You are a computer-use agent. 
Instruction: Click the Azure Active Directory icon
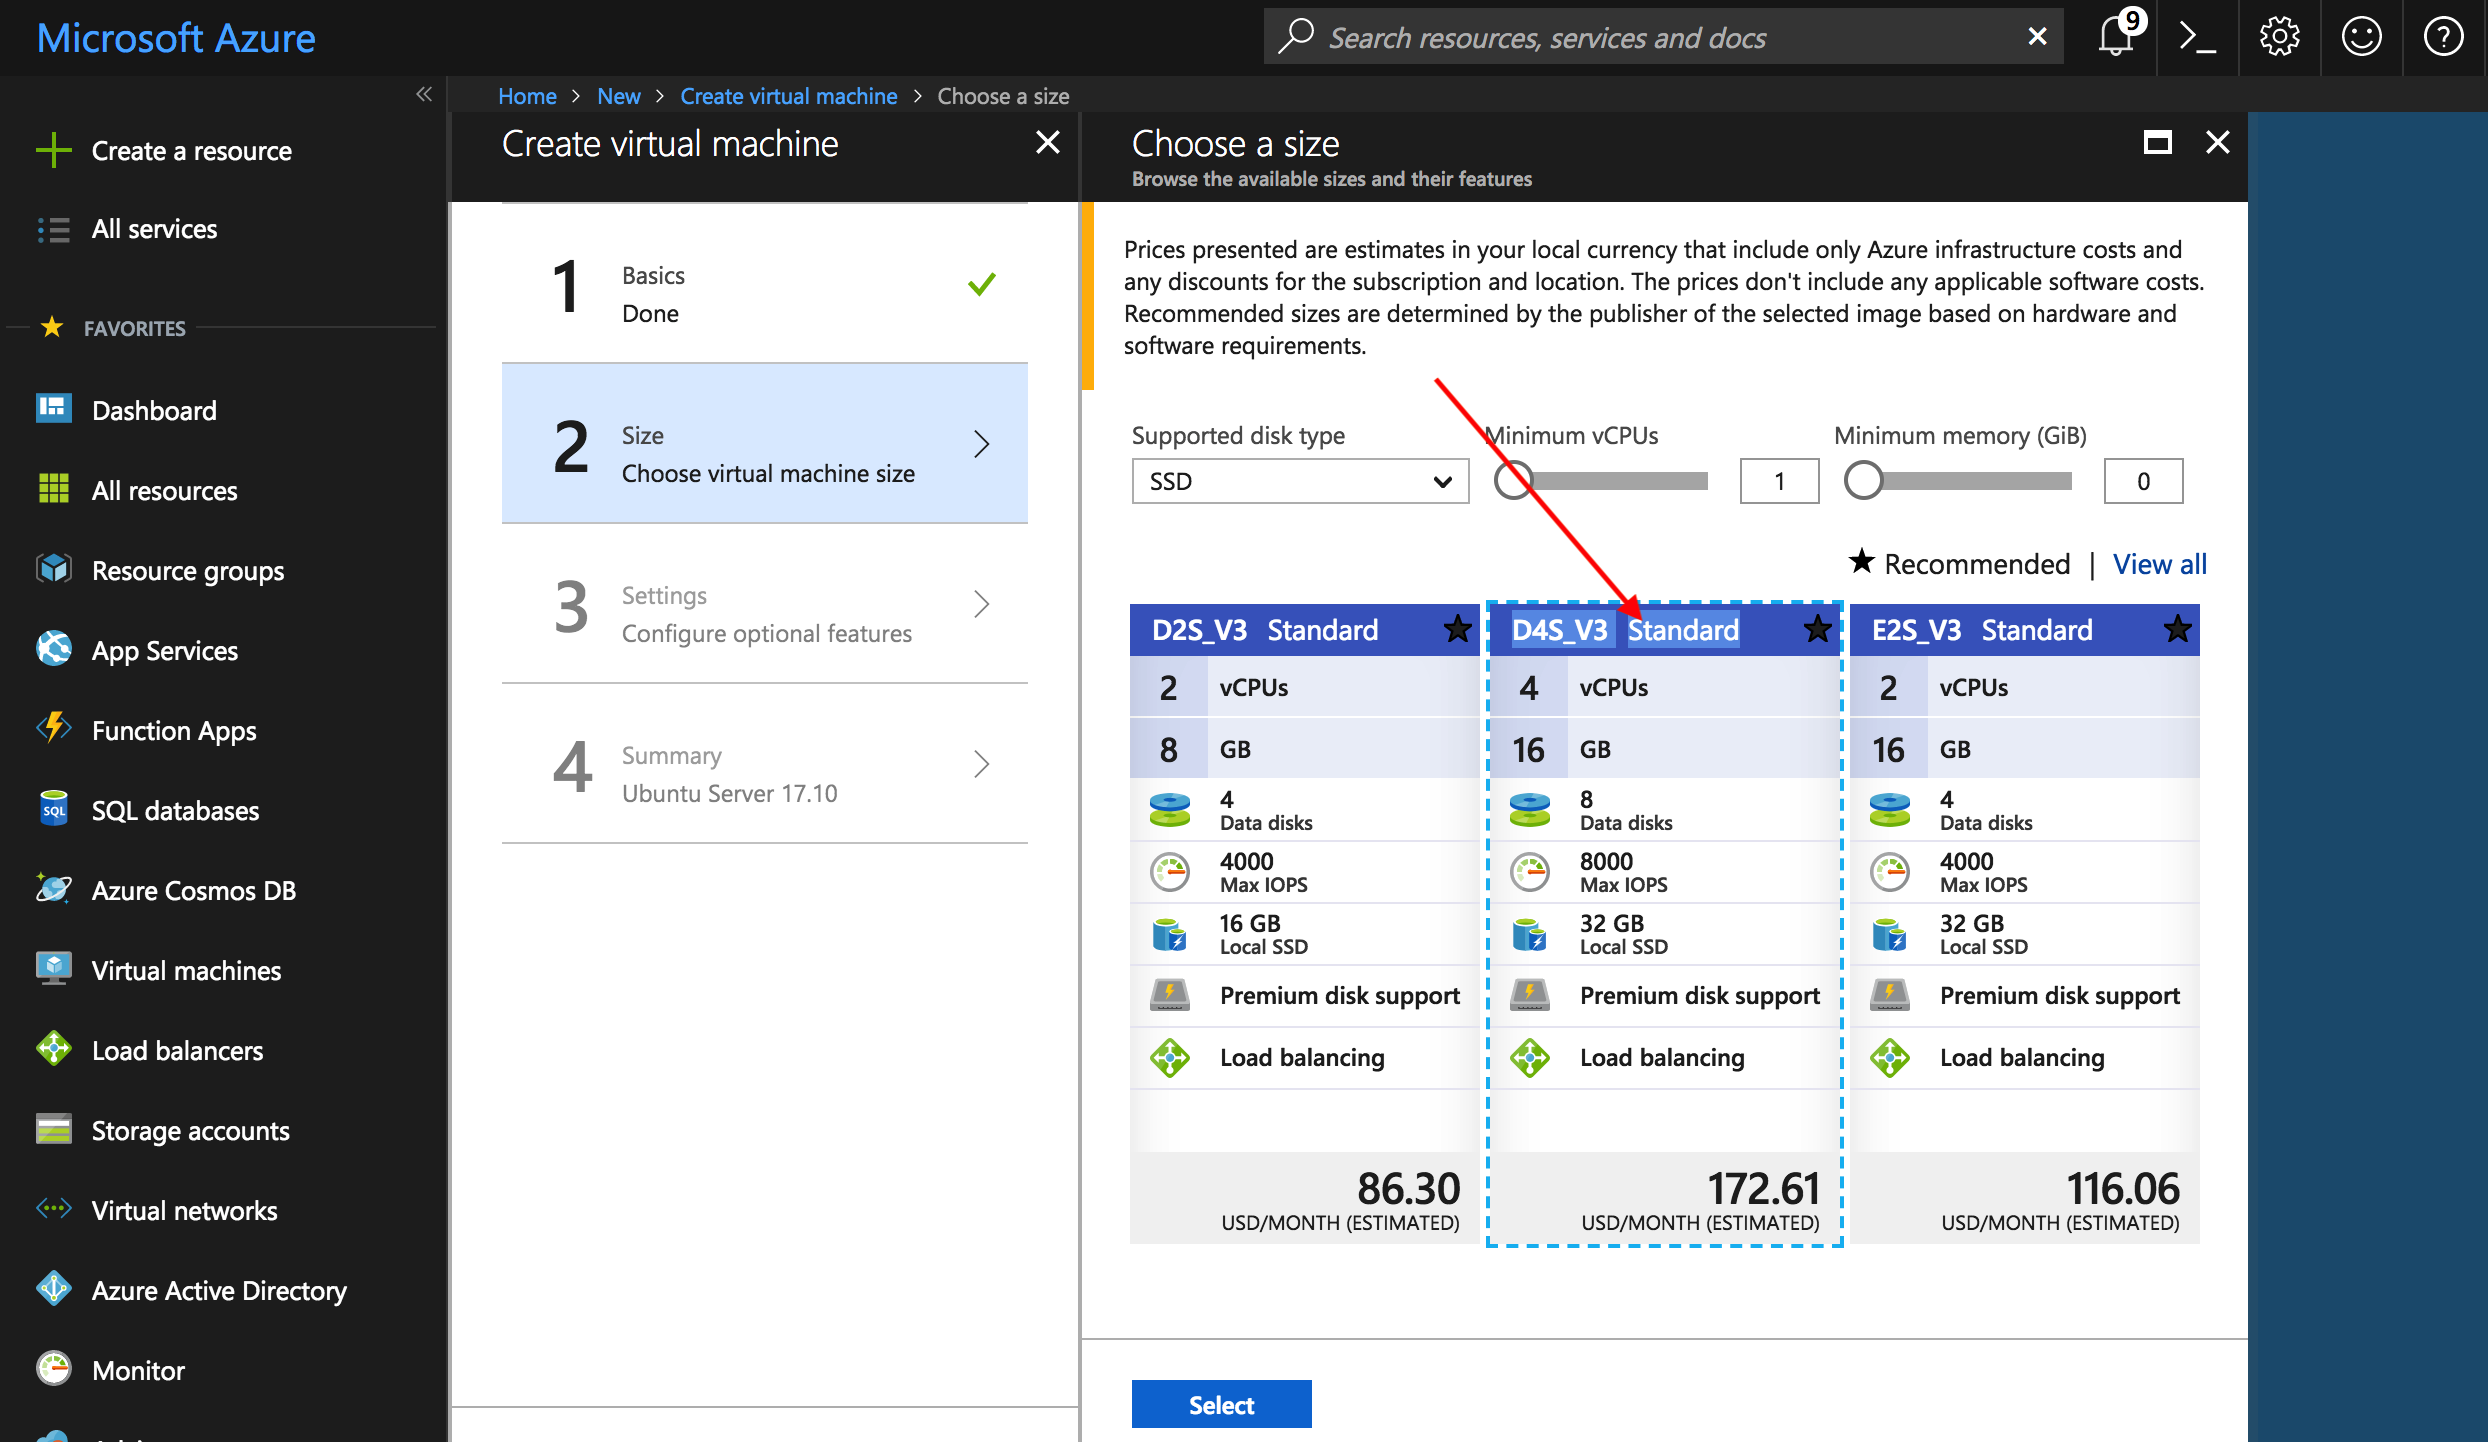click(53, 1289)
